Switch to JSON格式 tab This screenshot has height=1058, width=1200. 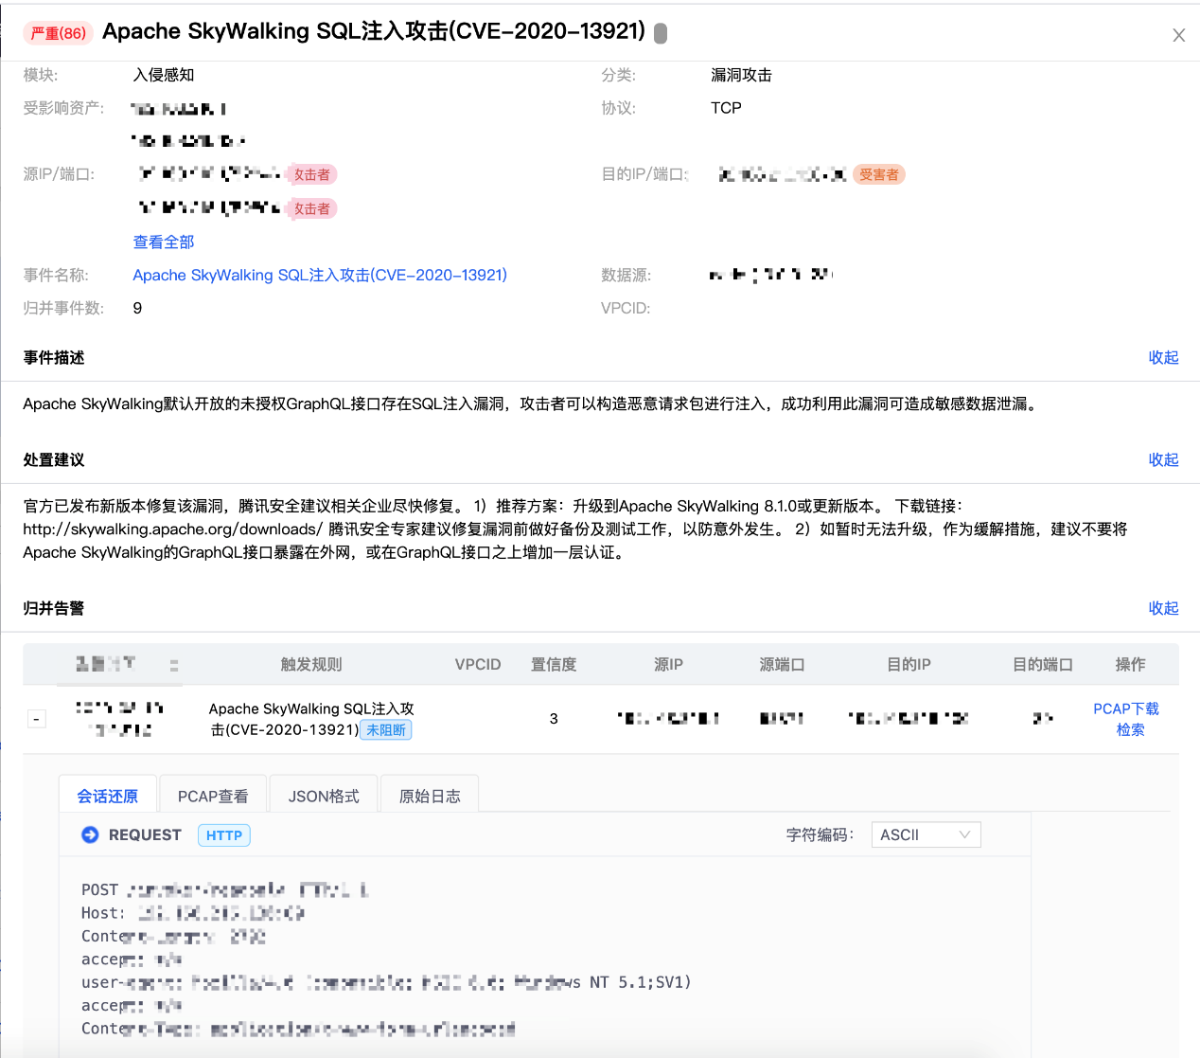click(x=323, y=796)
